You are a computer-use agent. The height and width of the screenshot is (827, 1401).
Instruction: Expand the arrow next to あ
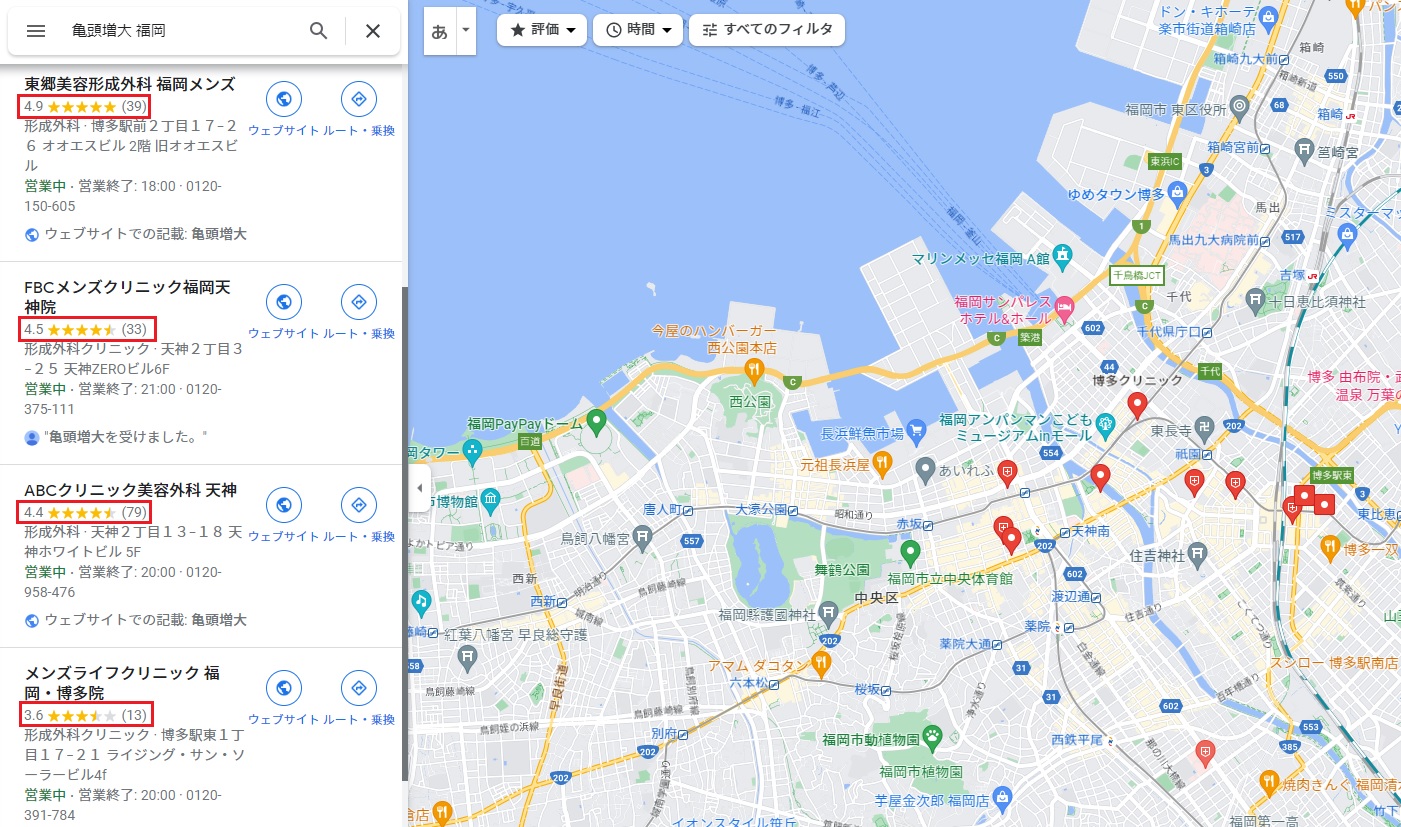coord(465,31)
